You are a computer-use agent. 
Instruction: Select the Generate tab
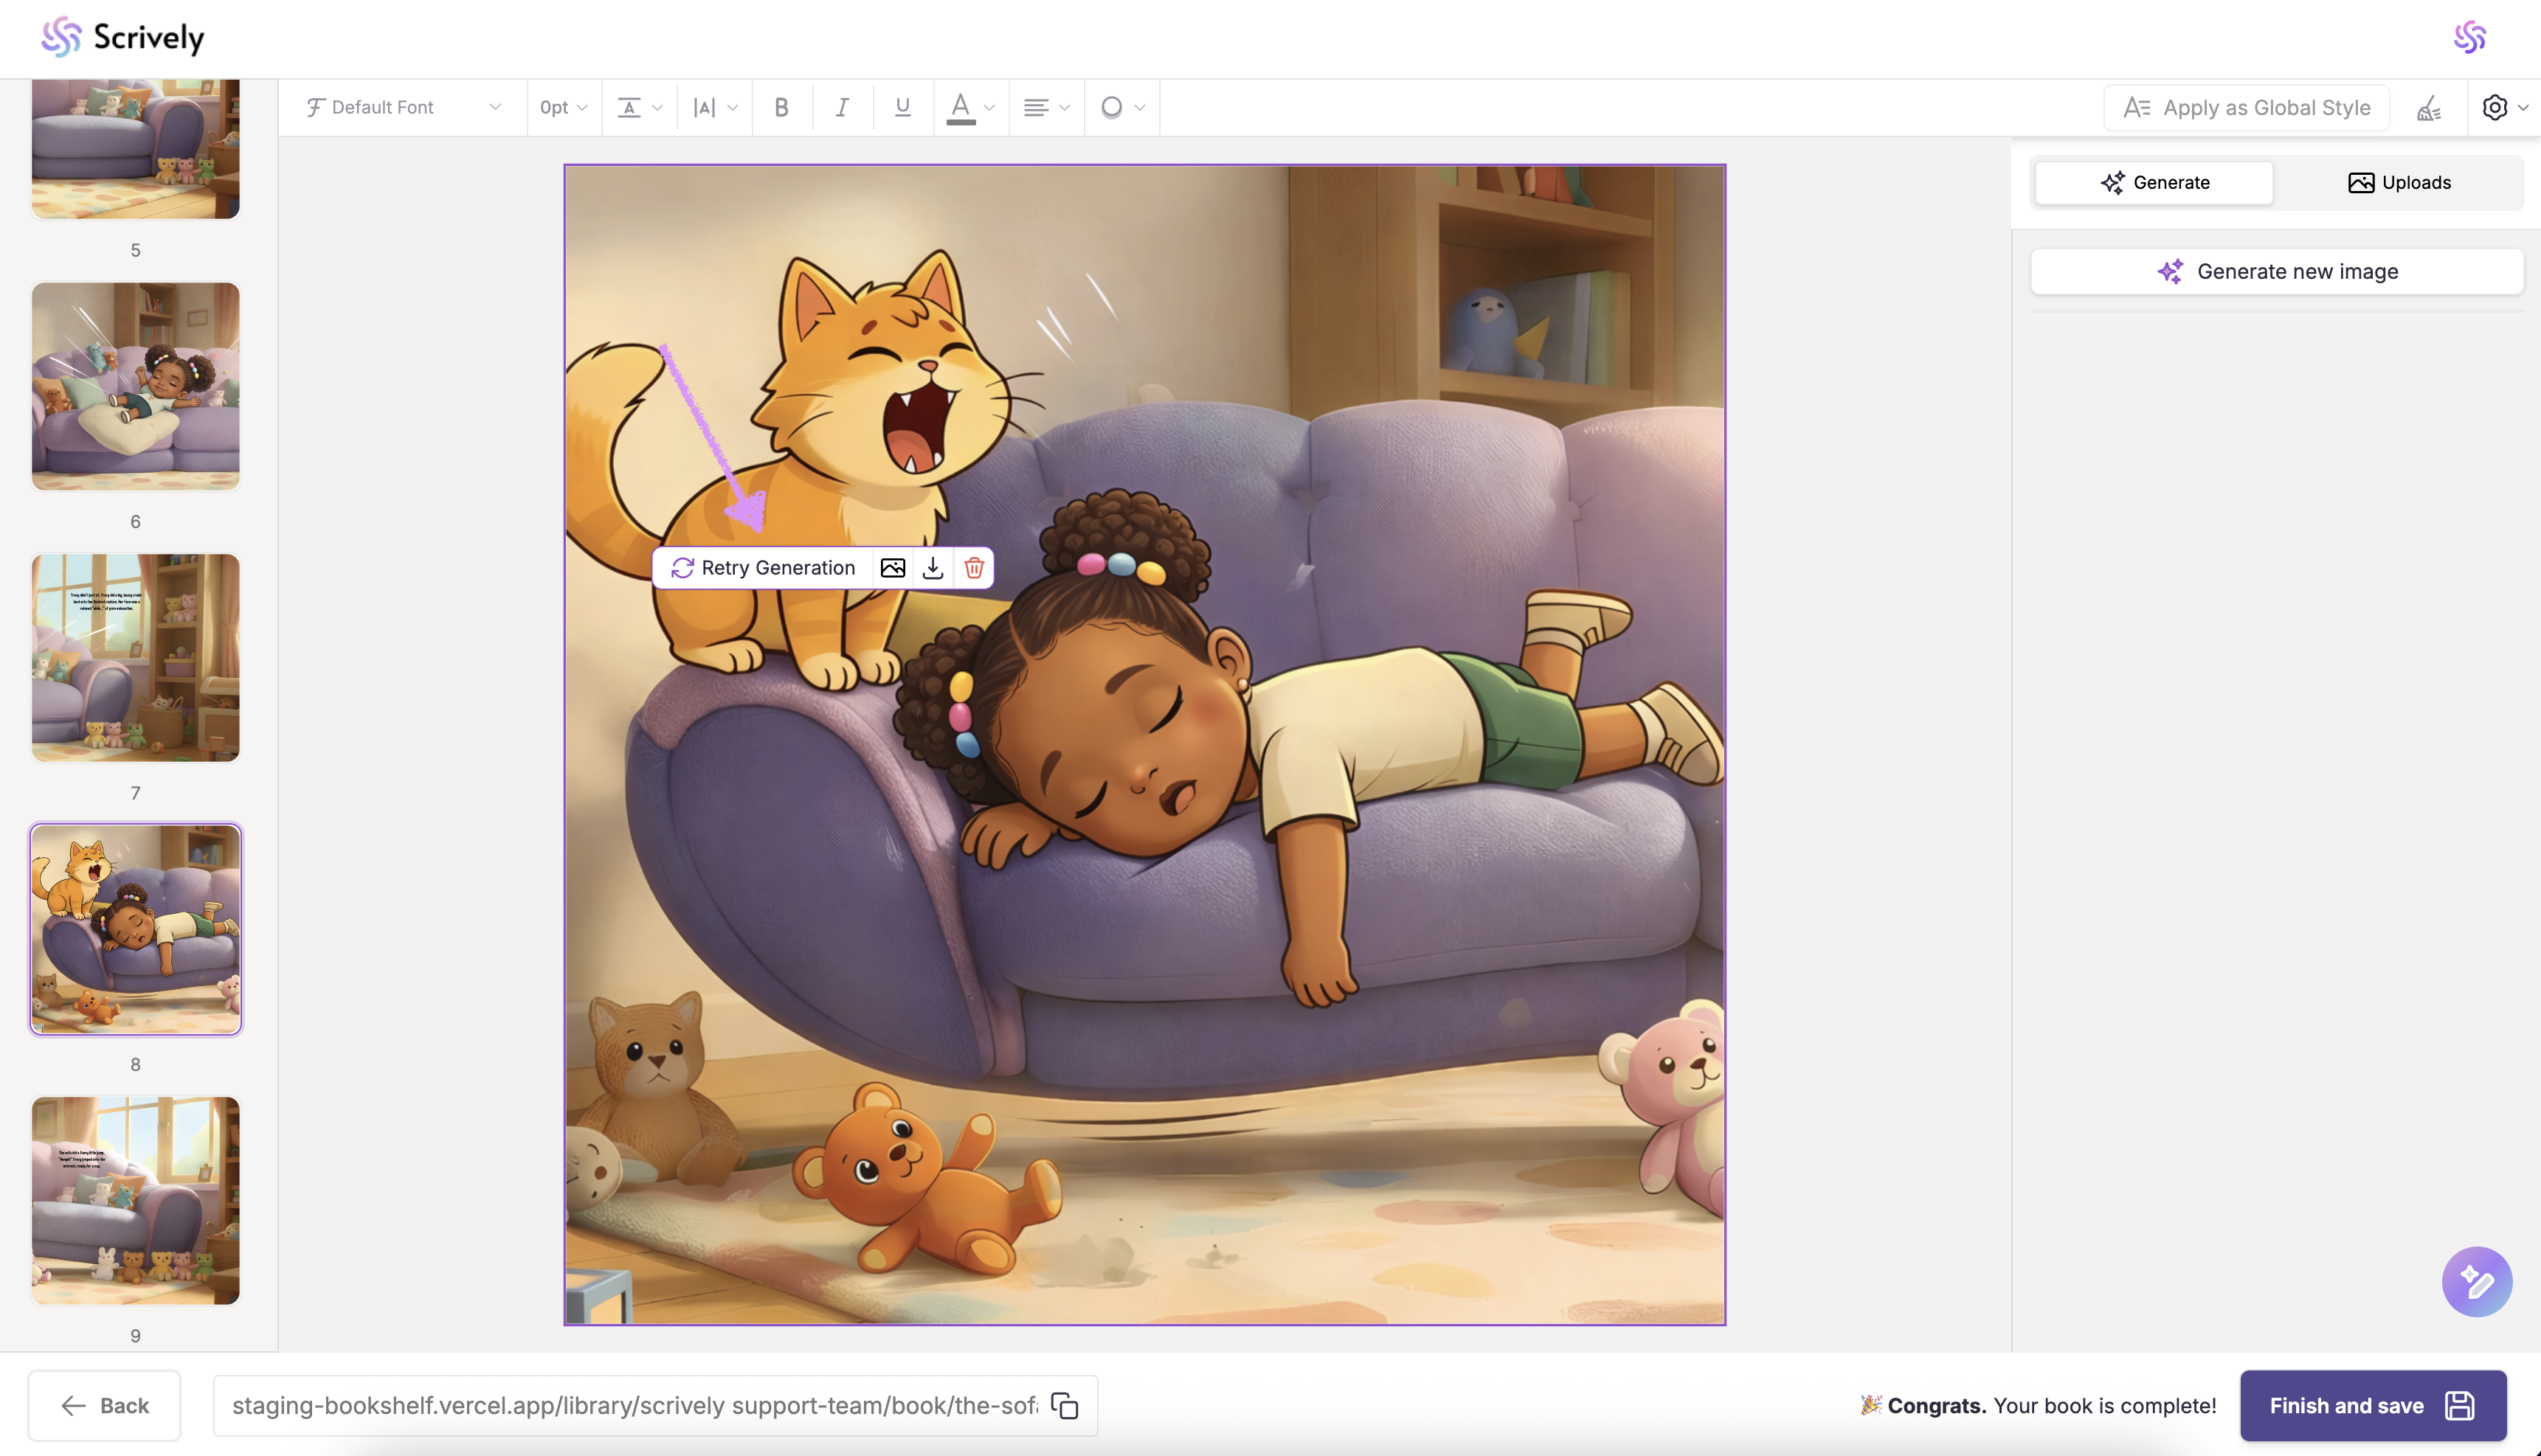[2154, 182]
